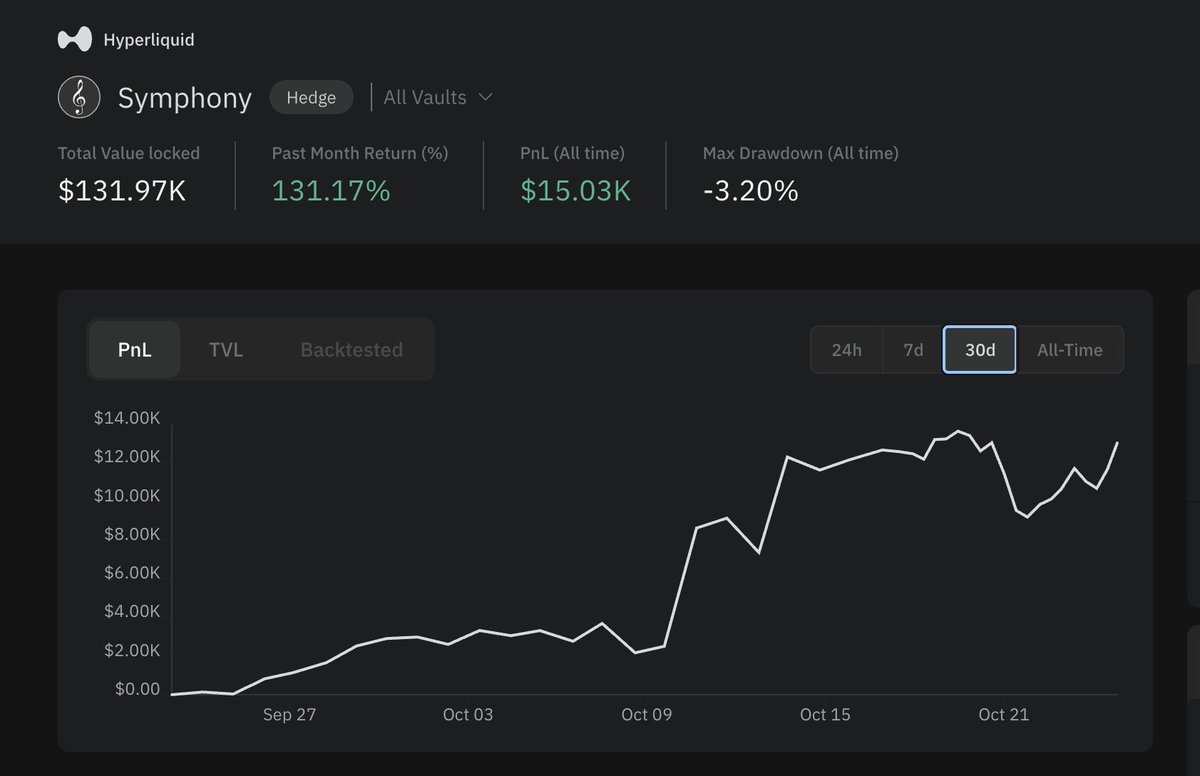The width and height of the screenshot is (1200, 776).
Task: Click the $131.97K total value locked
Action: [122, 190]
